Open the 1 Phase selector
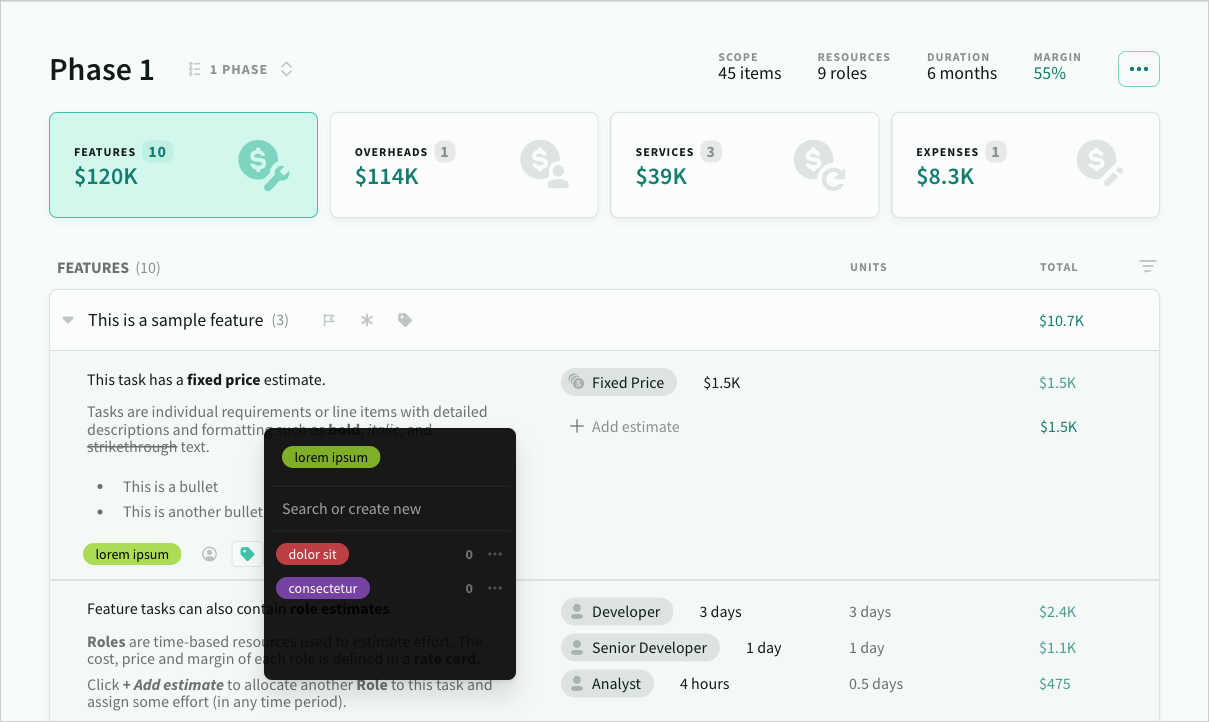 pyautogui.click(x=240, y=69)
